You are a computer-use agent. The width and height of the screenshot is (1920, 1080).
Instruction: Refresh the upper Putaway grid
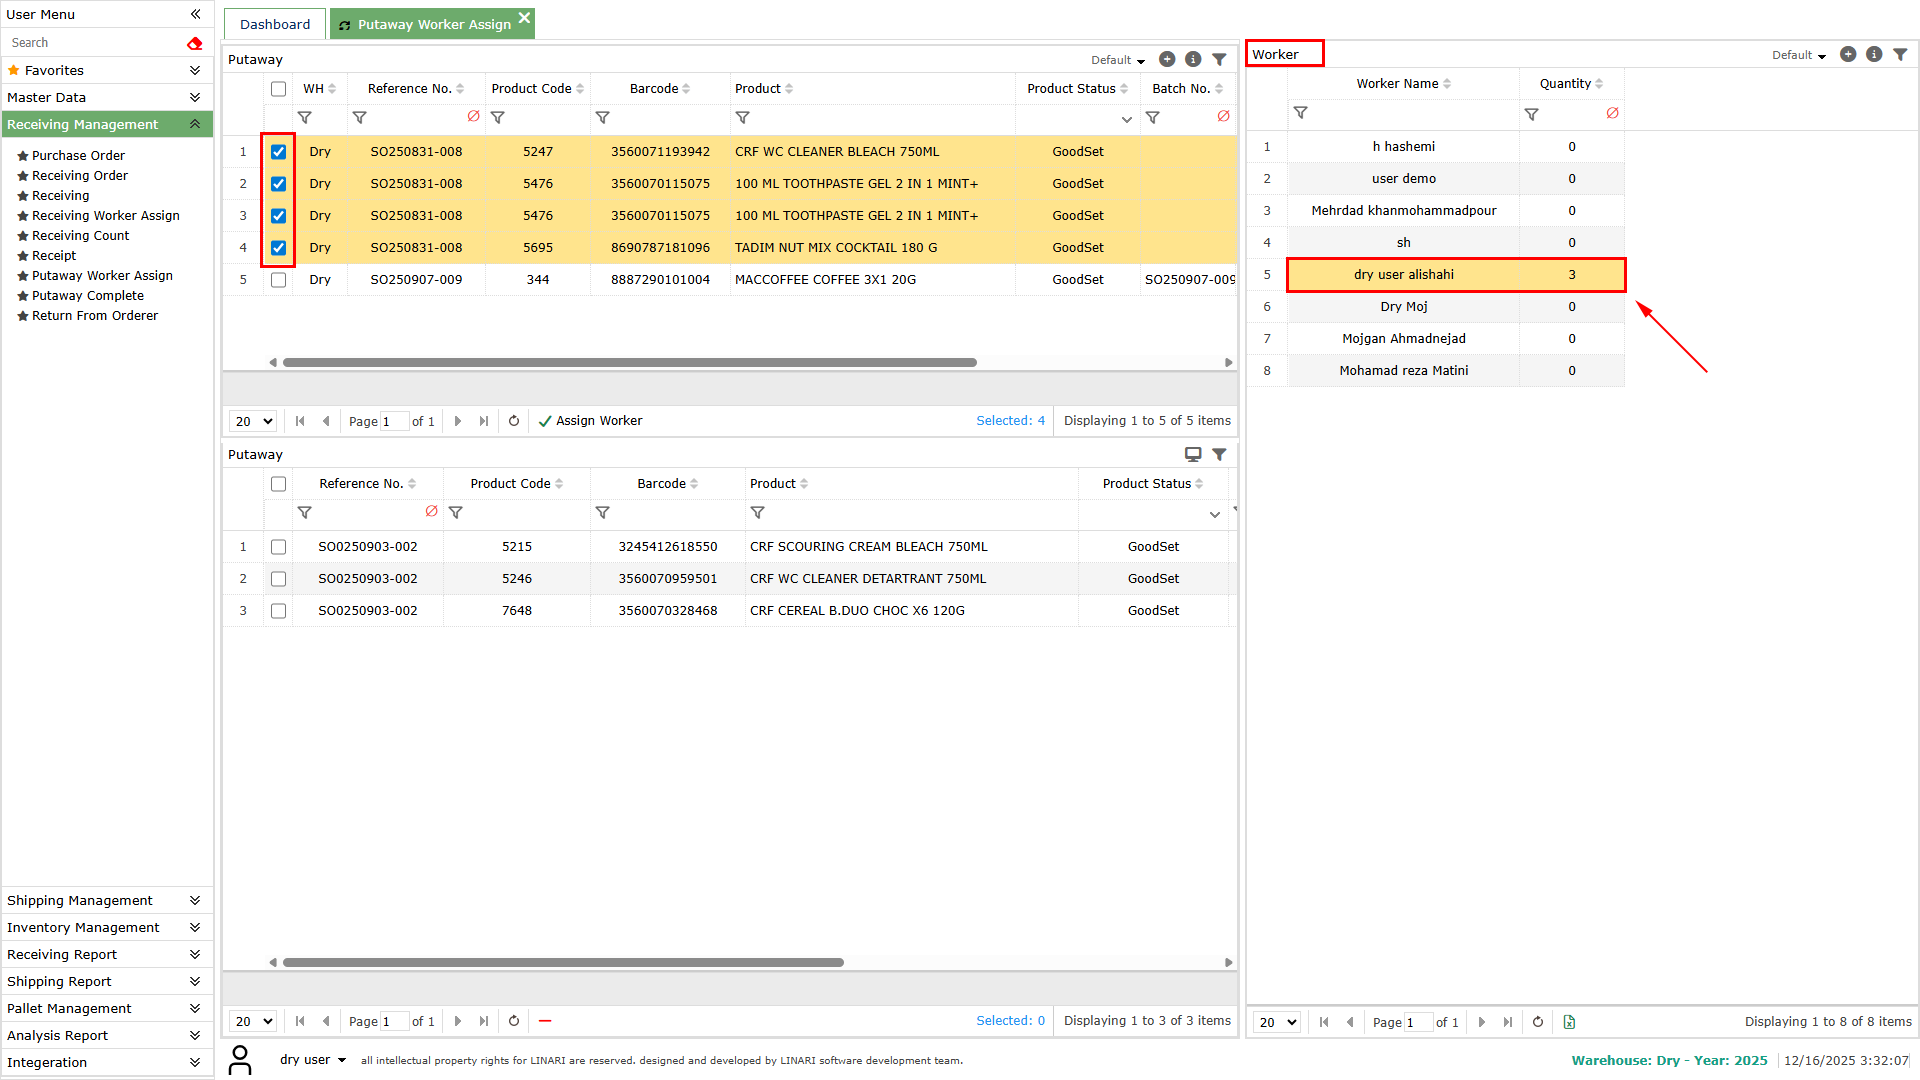pos(513,421)
